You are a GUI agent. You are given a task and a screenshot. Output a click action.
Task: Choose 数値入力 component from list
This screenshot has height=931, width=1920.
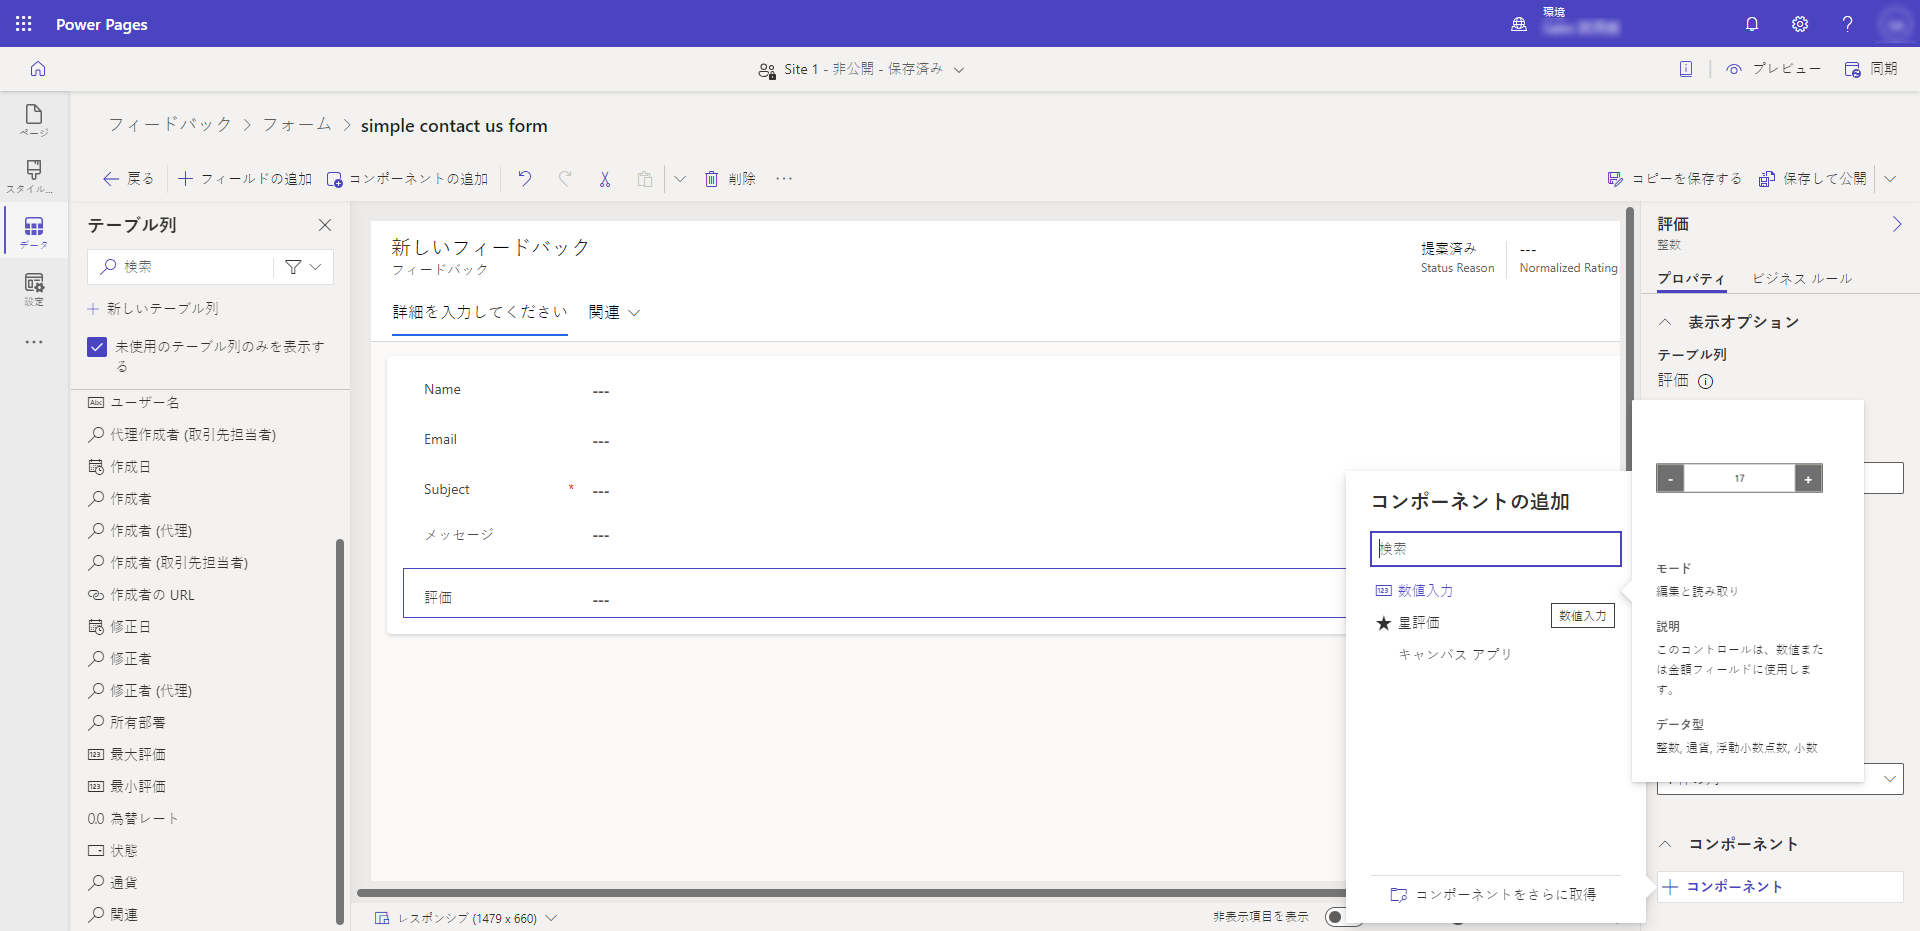click(x=1425, y=591)
